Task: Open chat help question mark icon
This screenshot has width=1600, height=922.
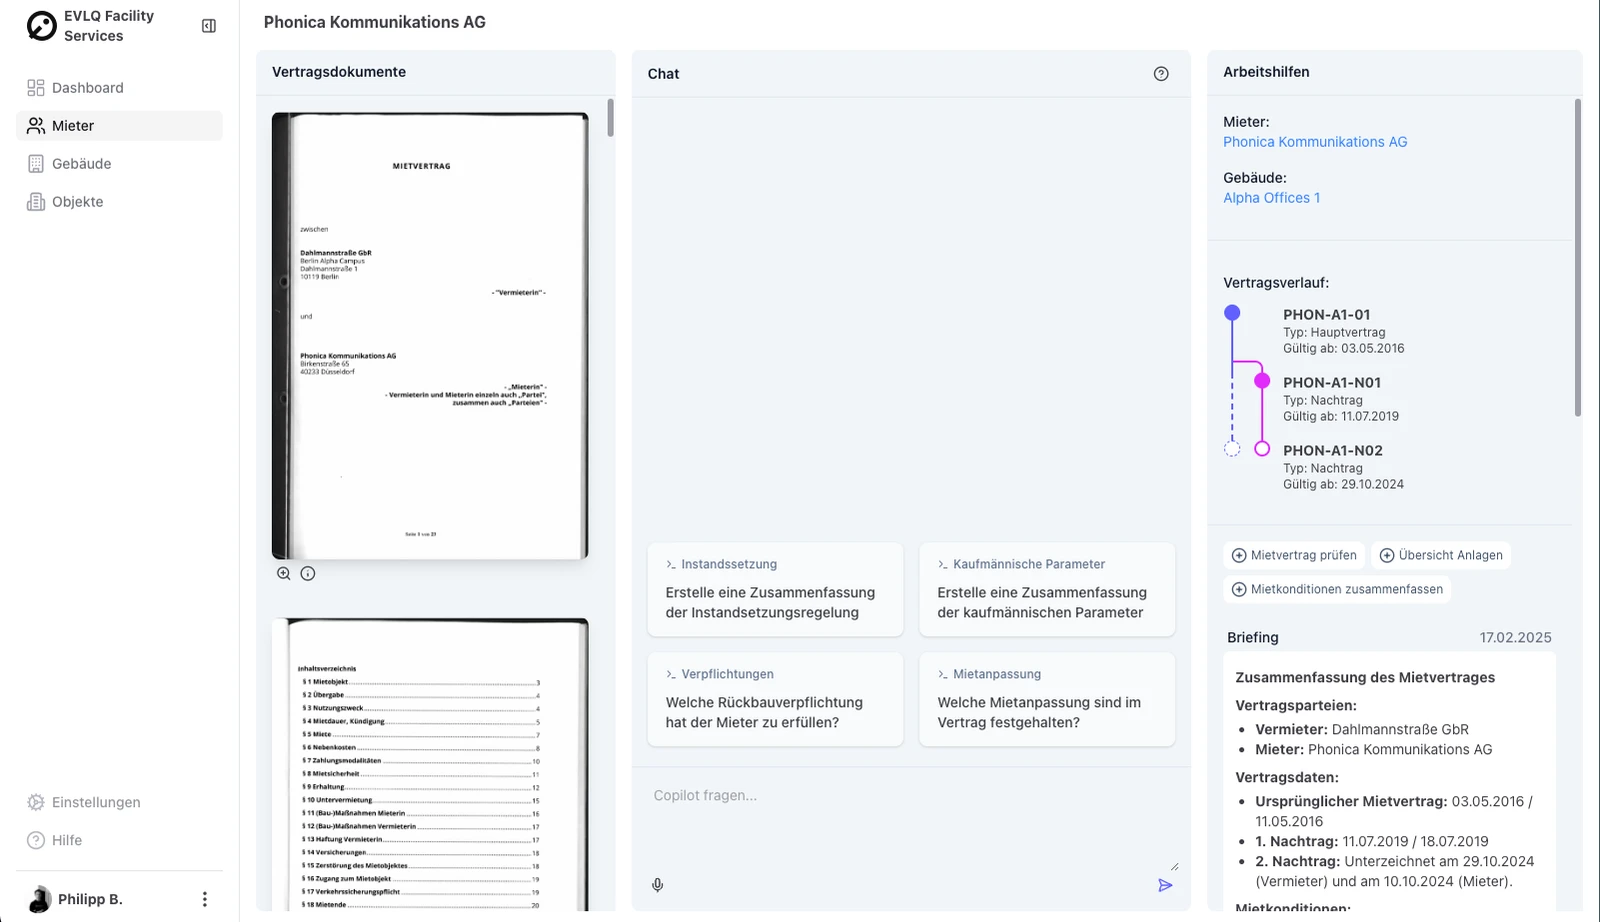Action: point(1161,73)
